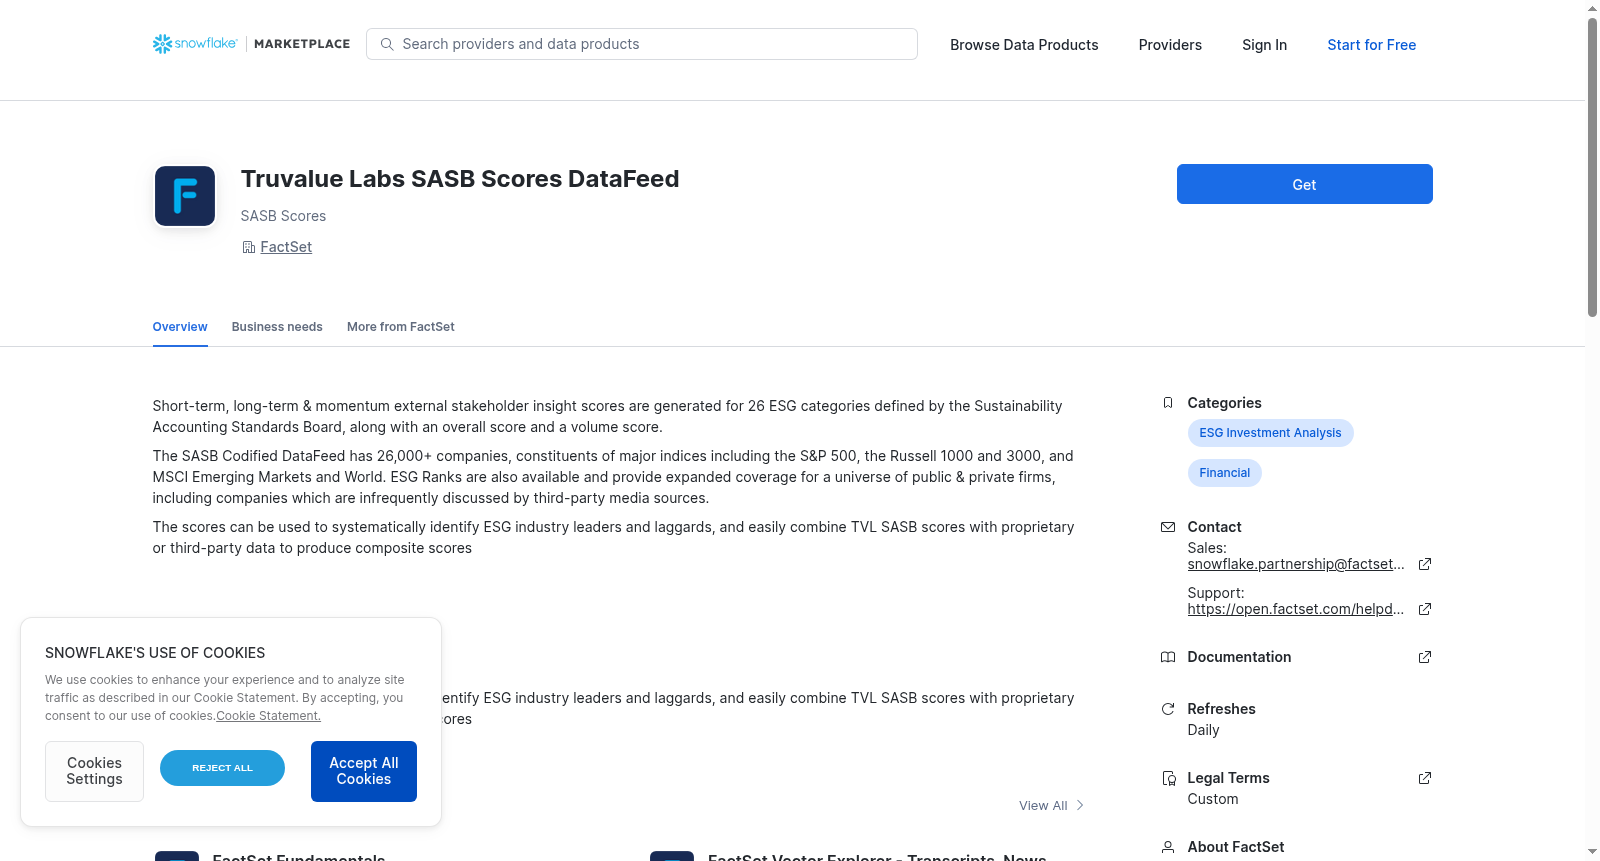
Task: Click REJECT ALL cookies button
Action: pos(222,768)
